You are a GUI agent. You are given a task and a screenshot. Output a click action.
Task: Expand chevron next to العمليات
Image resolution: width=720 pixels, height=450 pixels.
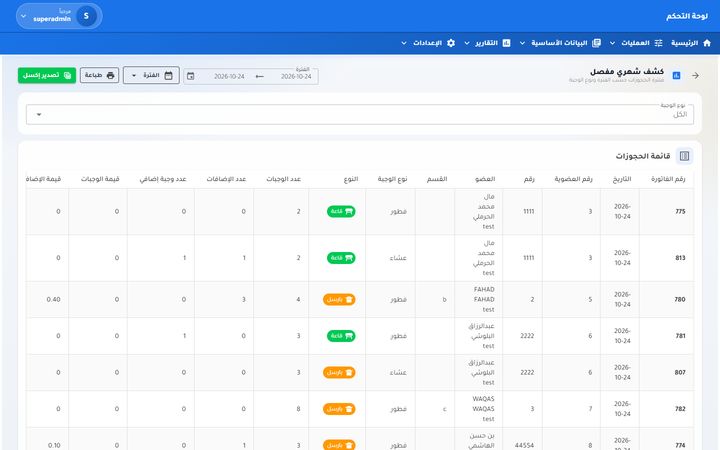tap(613, 43)
